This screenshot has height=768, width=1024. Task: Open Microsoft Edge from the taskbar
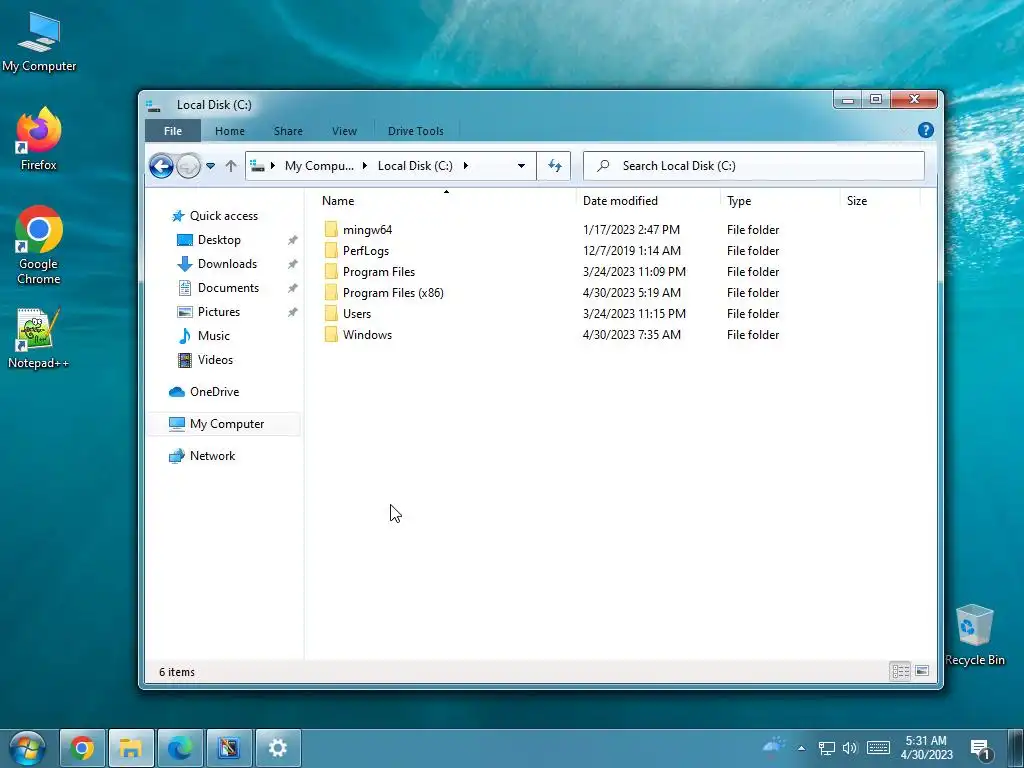[x=180, y=748]
